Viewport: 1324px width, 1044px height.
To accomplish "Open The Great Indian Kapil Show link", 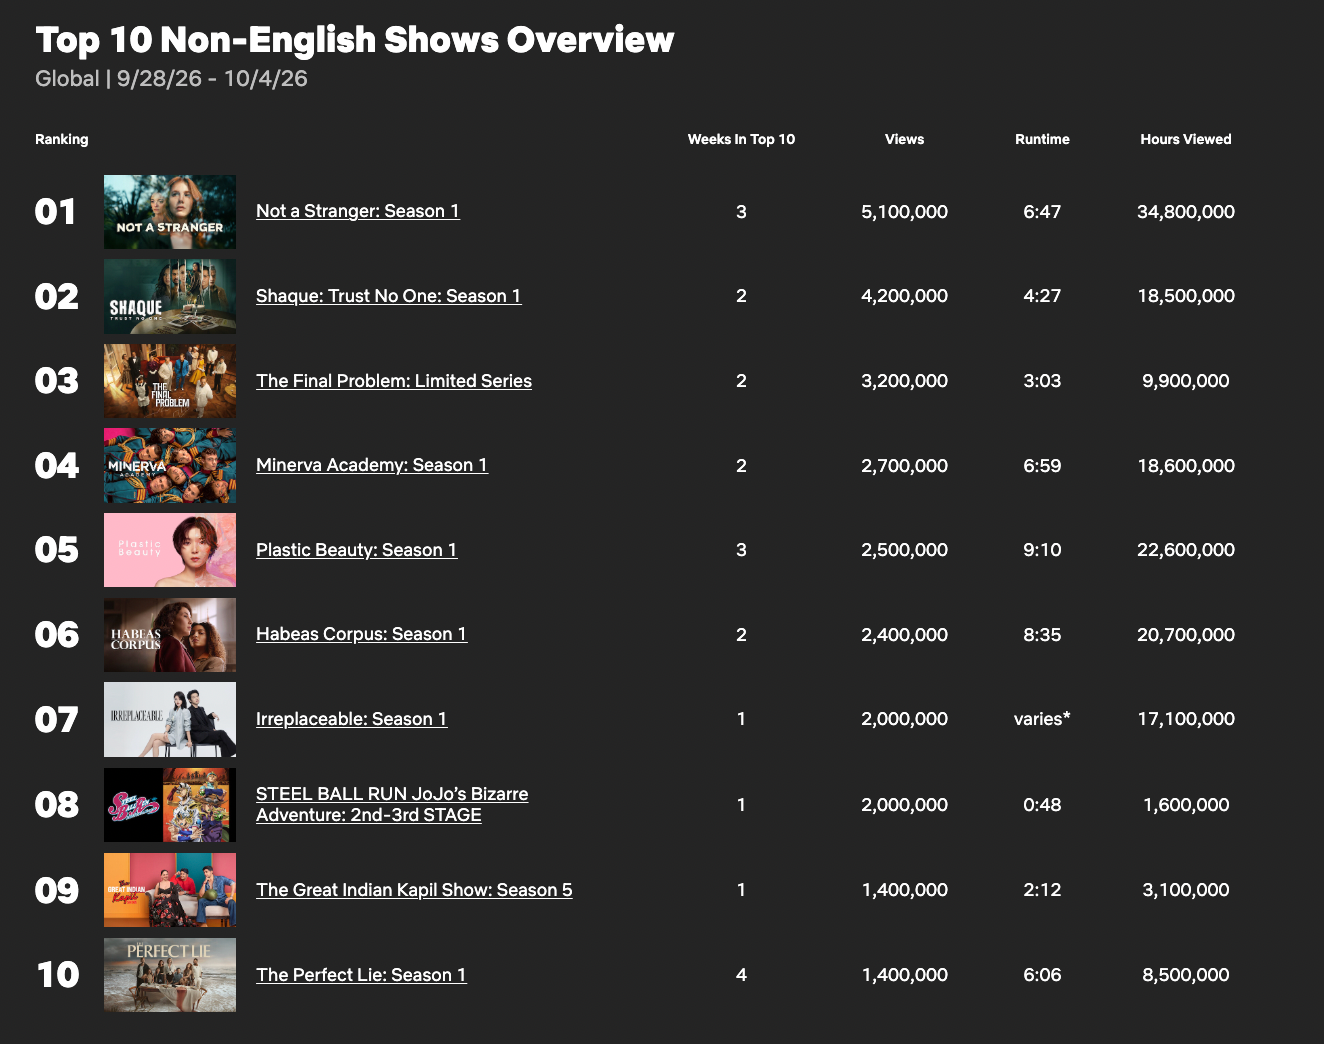I will (x=414, y=890).
